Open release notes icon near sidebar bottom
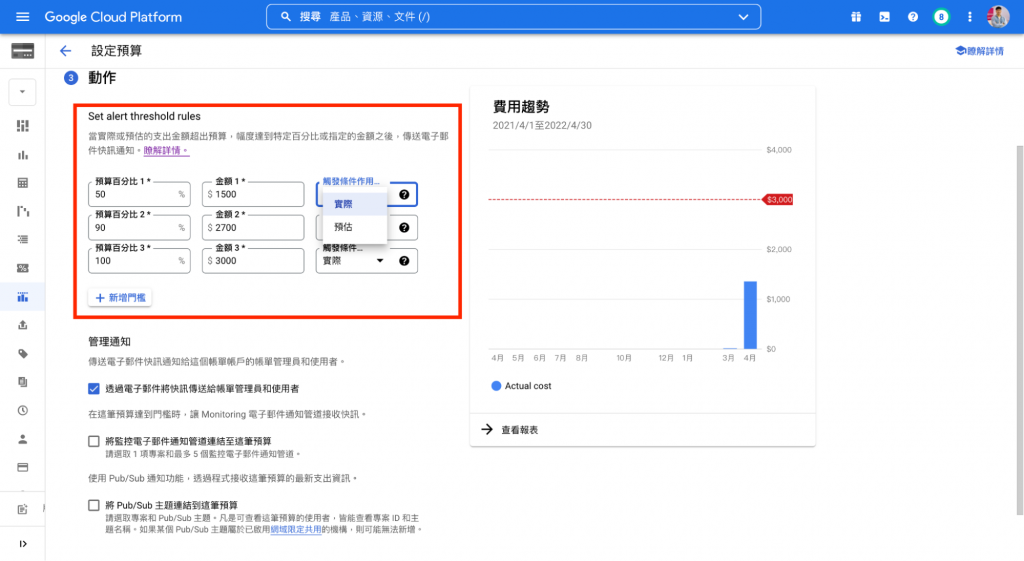The image size is (1024, 561). pyautogui.click(x=22, y=509)
